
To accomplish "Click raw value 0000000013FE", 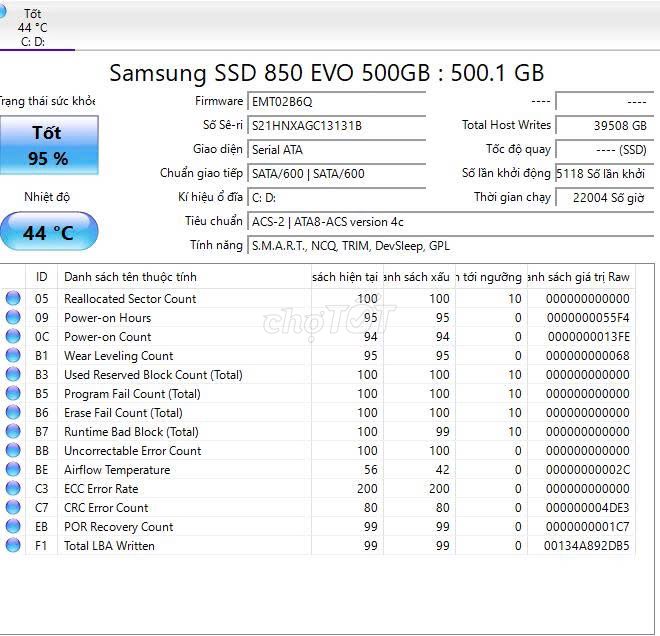I will click(588, 337).
